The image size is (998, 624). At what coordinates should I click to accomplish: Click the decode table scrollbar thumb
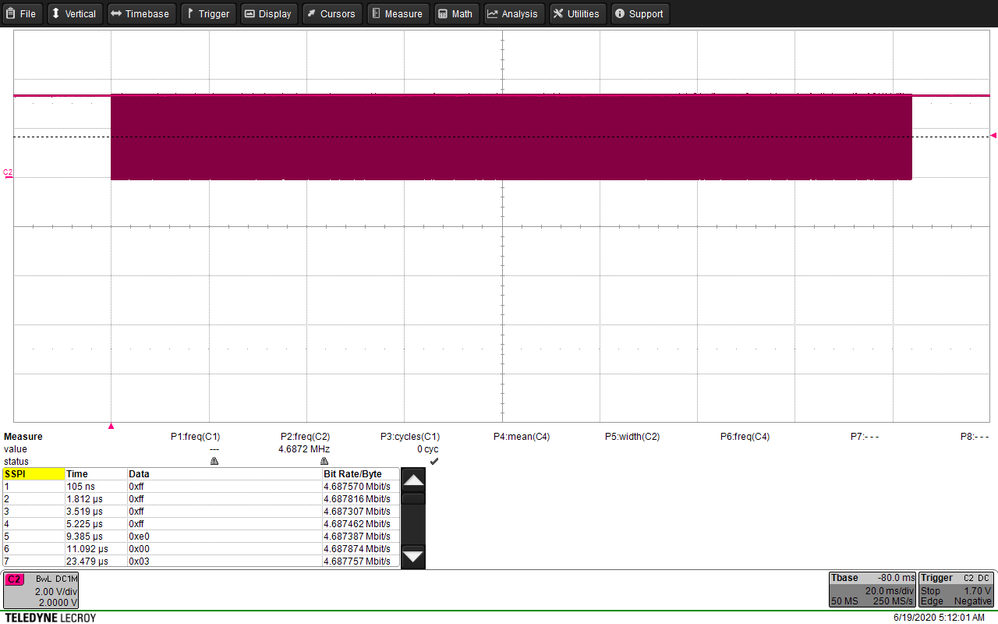(413, 499)
